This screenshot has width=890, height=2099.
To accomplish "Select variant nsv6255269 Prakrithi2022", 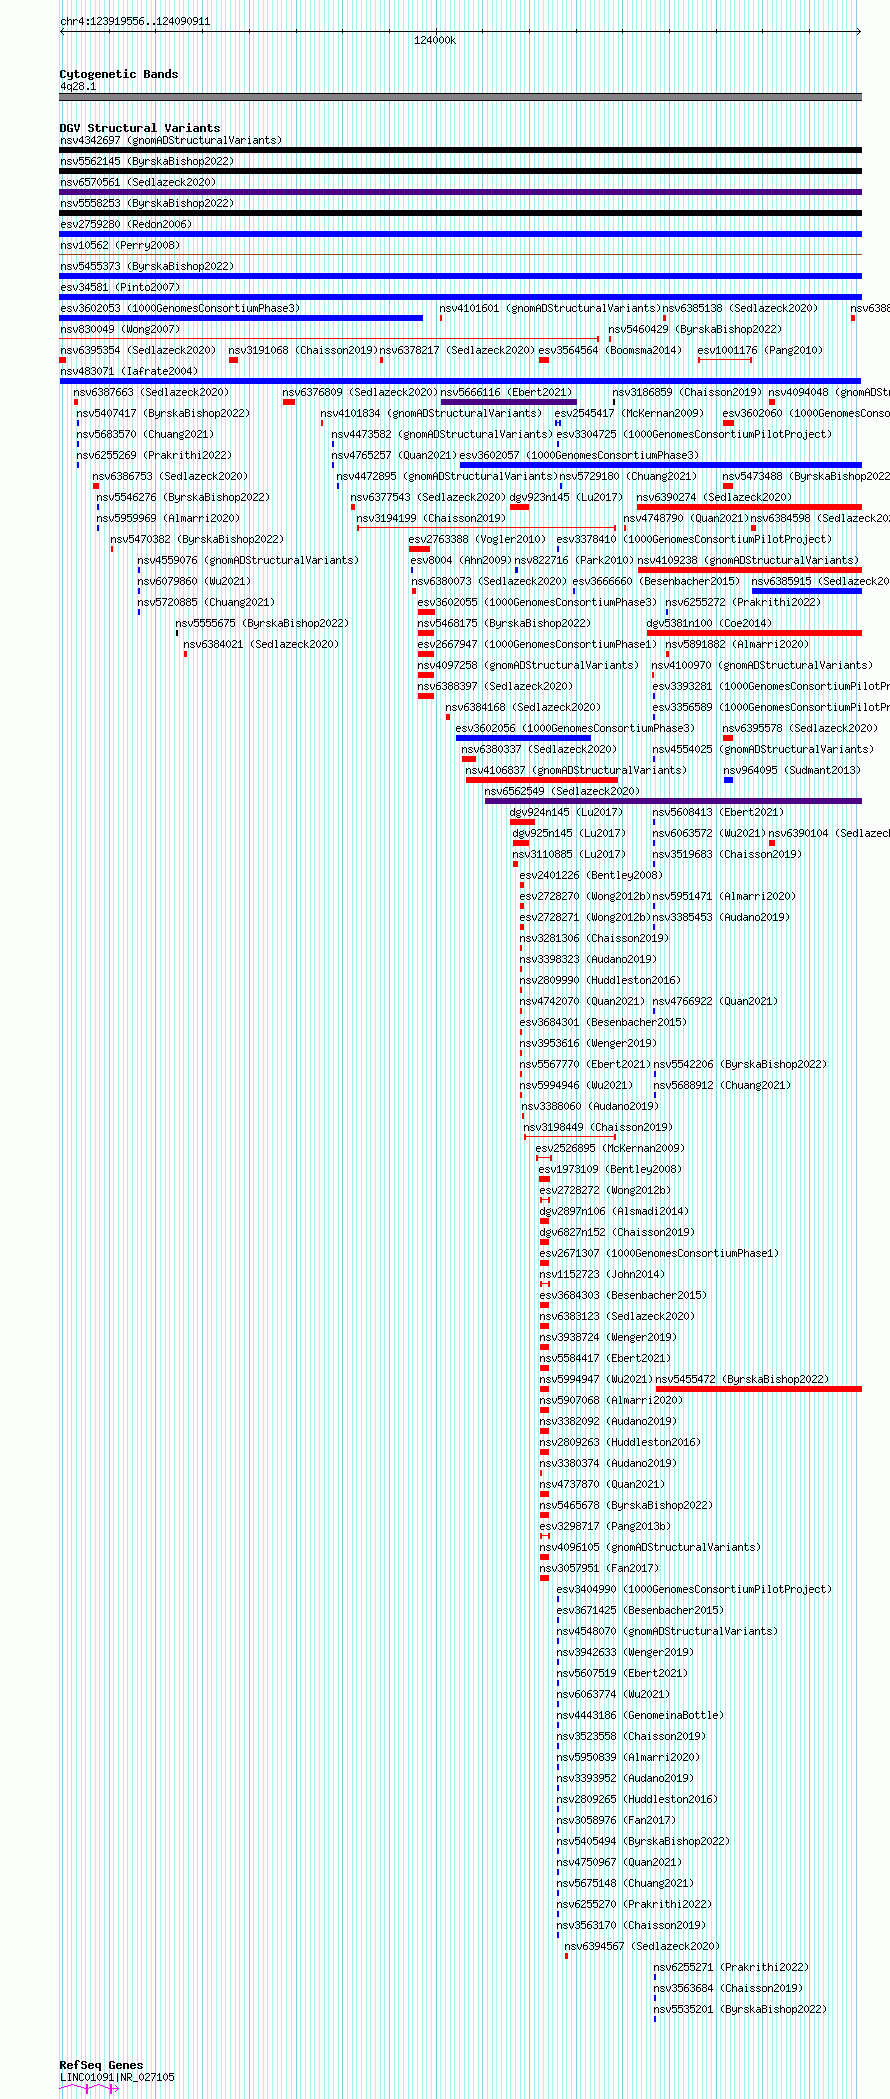I will [155, 455].
